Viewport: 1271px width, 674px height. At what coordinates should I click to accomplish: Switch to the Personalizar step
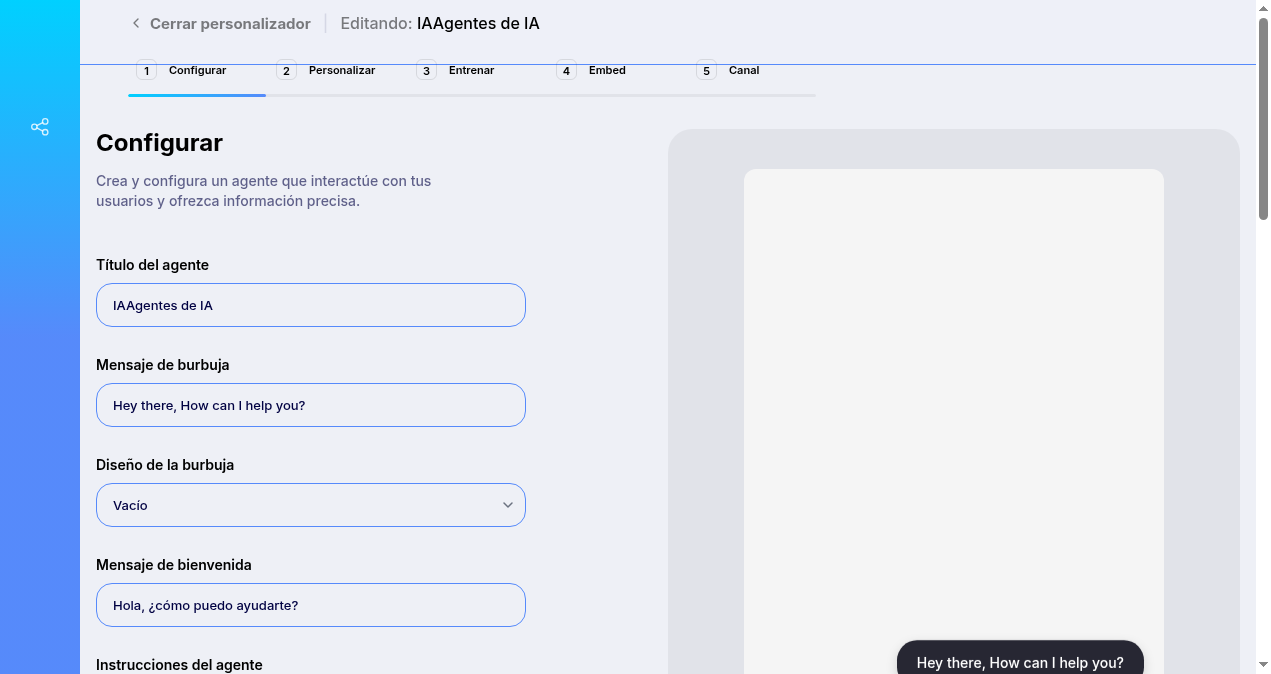click(341, 70)
